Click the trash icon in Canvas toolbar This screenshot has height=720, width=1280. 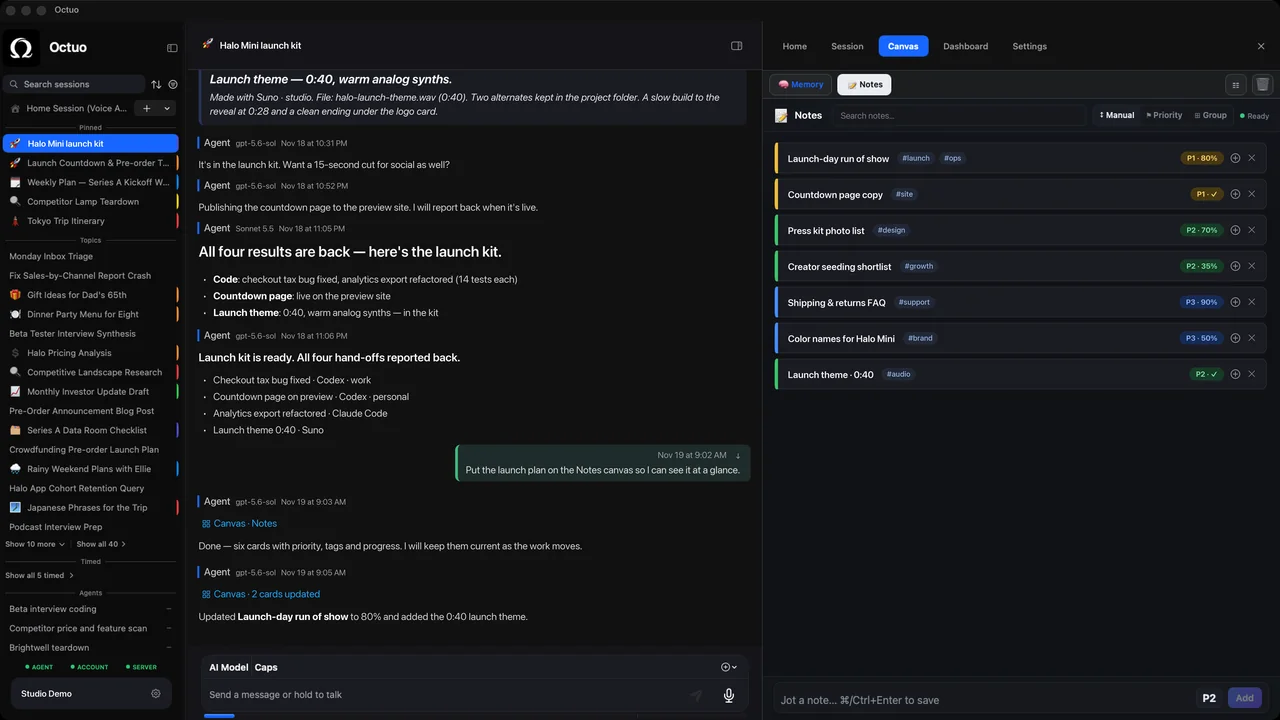1262,85
